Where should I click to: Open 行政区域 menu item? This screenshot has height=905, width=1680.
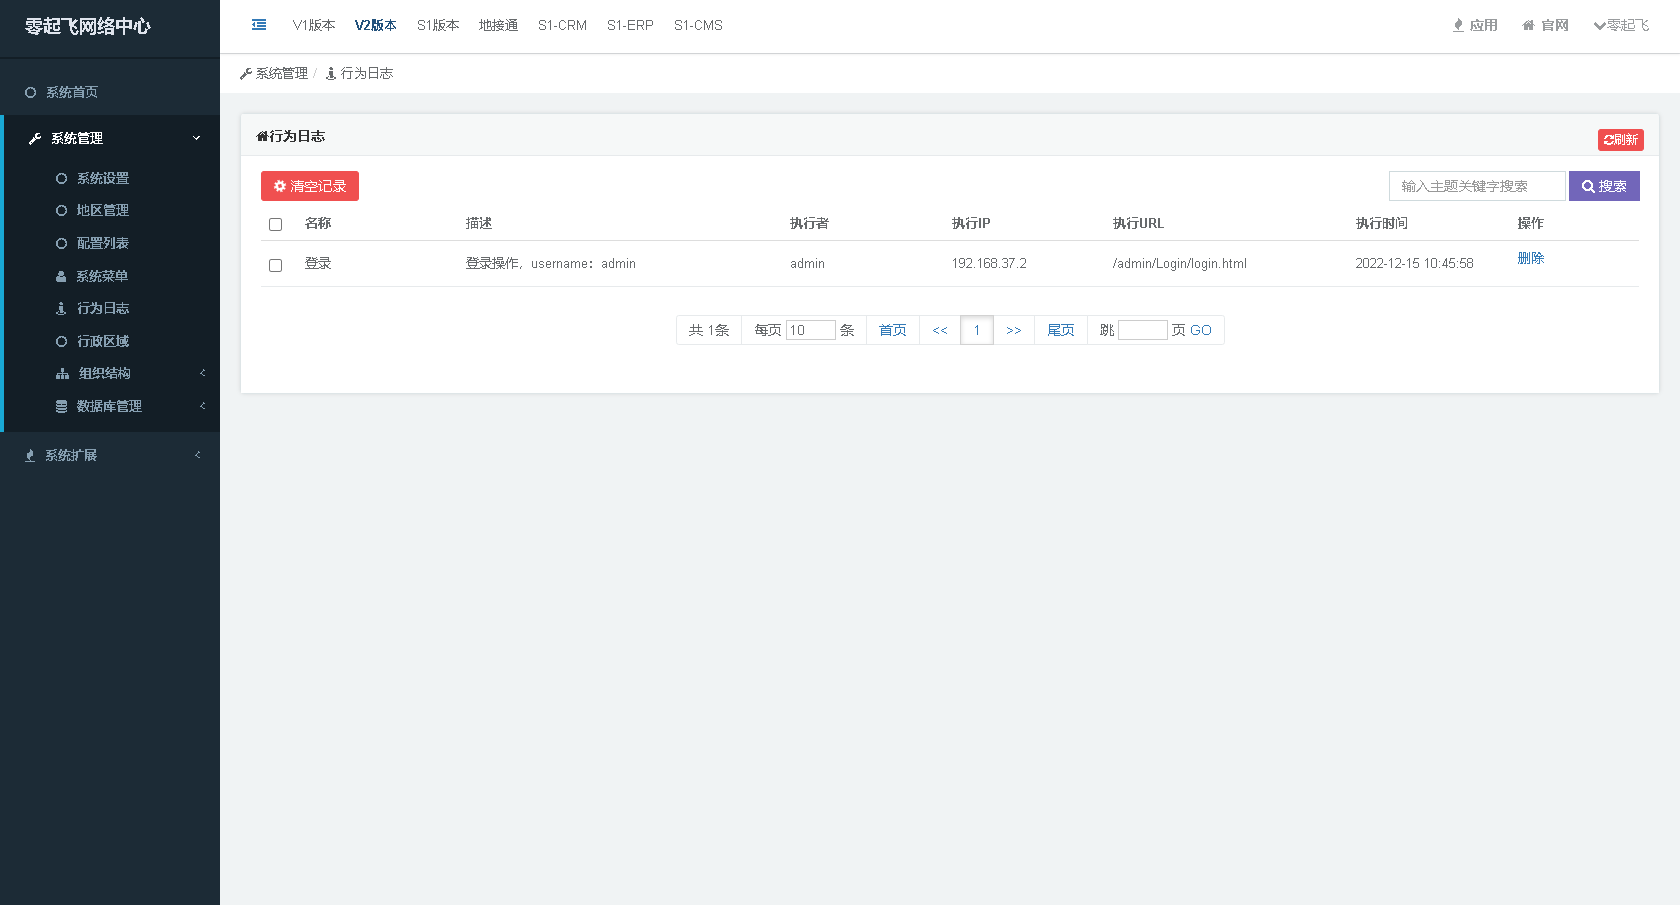(103, 341)
